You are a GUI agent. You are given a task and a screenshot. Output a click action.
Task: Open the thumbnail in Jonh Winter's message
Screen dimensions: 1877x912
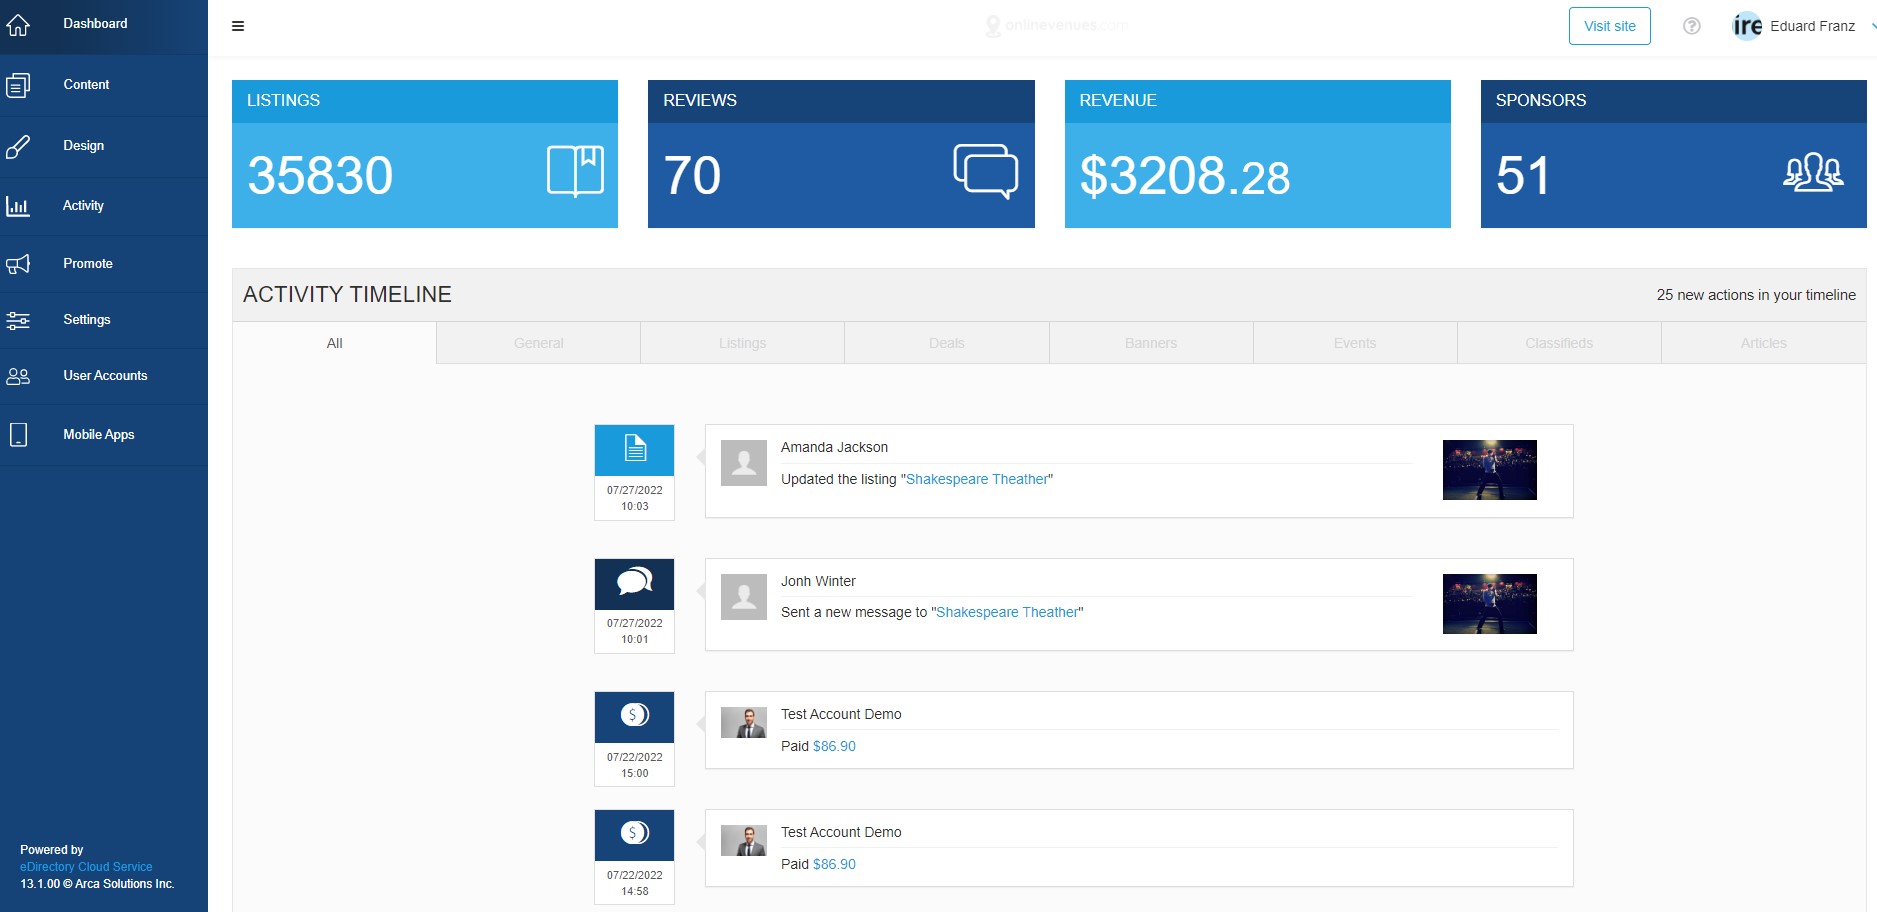tap(1489, 604)
